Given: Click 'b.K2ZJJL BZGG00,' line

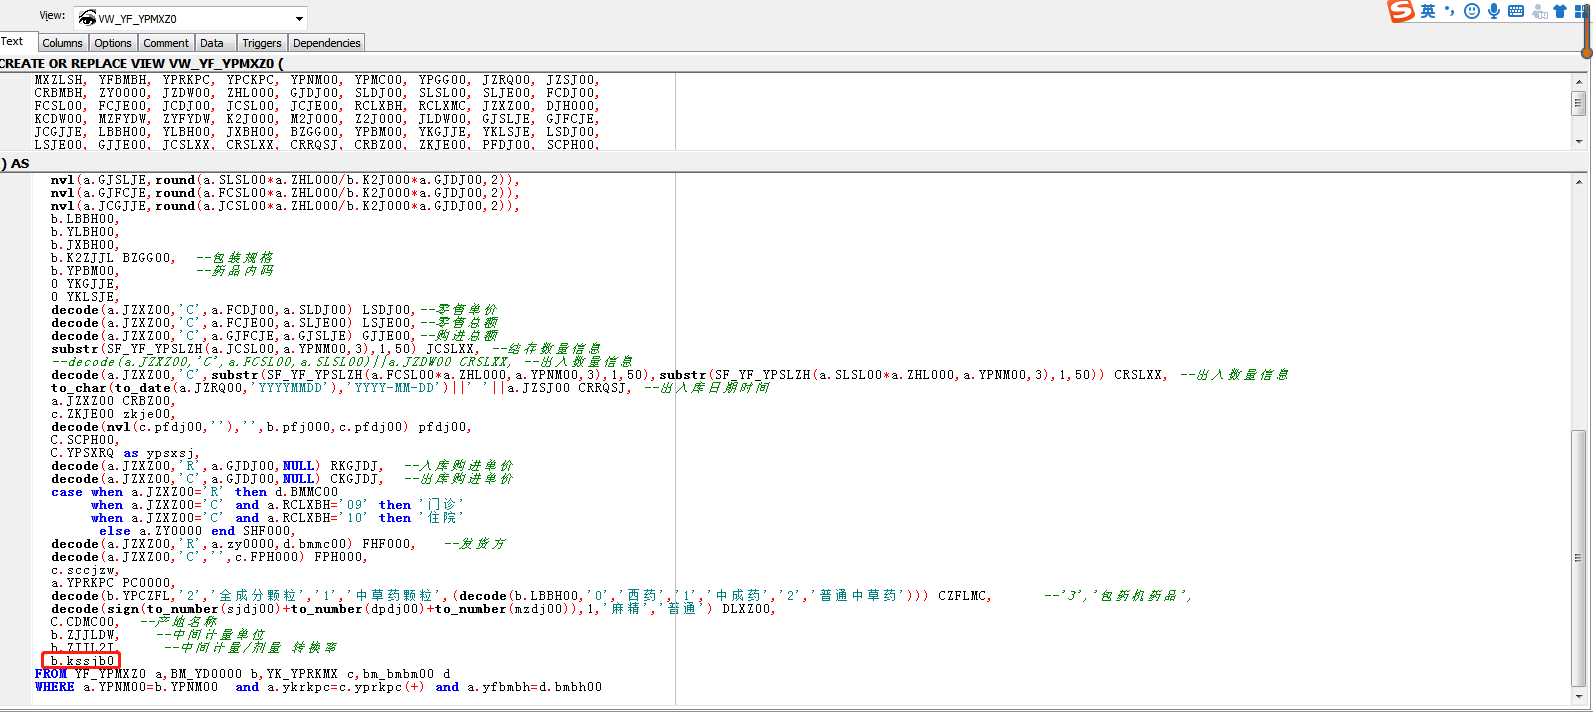Looking at the screenshot, I should tap(113, 258).
